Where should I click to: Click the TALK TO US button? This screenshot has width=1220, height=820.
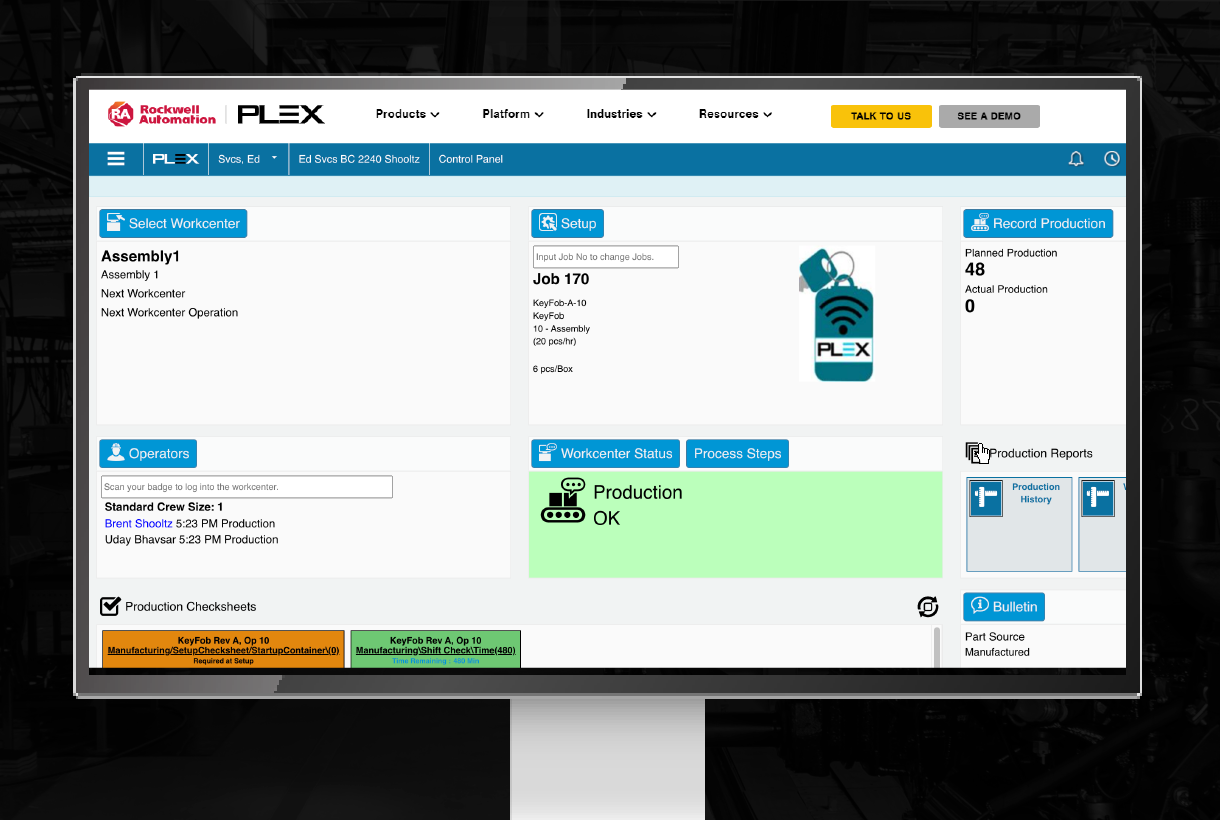click(x=881, y=116)
